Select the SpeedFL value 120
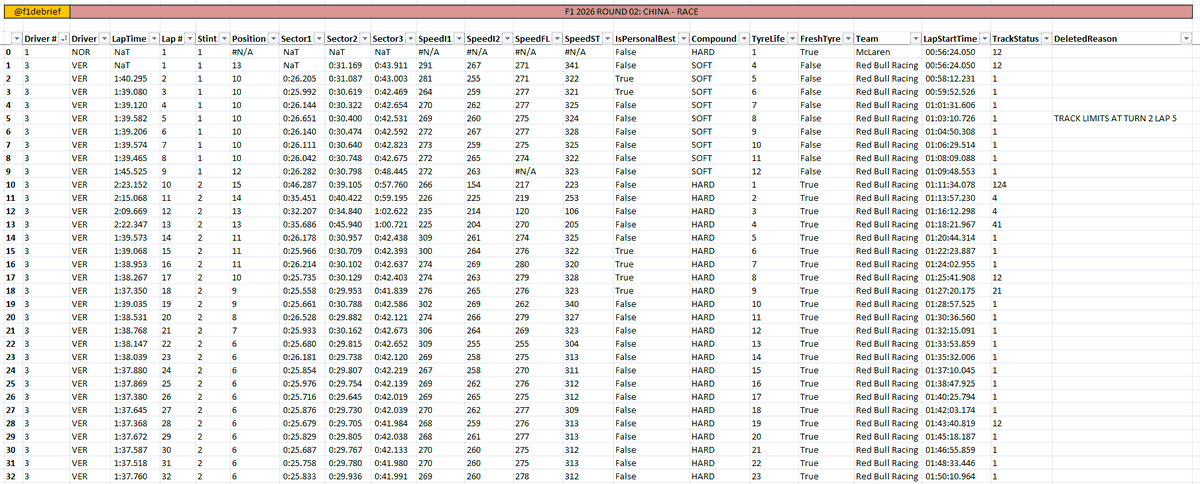The height and width of the screenshot is (484, 1200). (521, 212)
